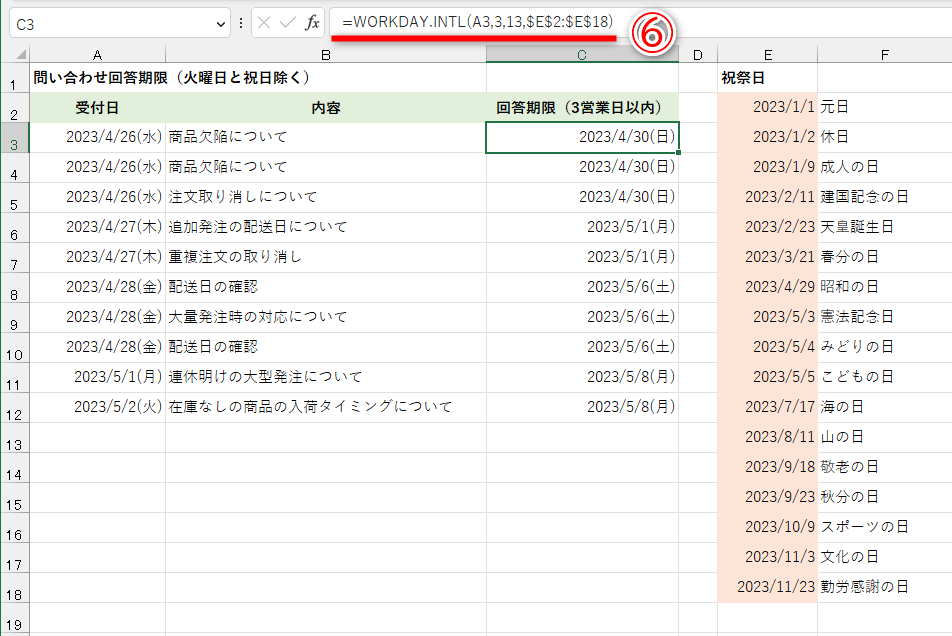Screen dimensions: 952x636
Task: Select column header E
Action: (767, 54)
